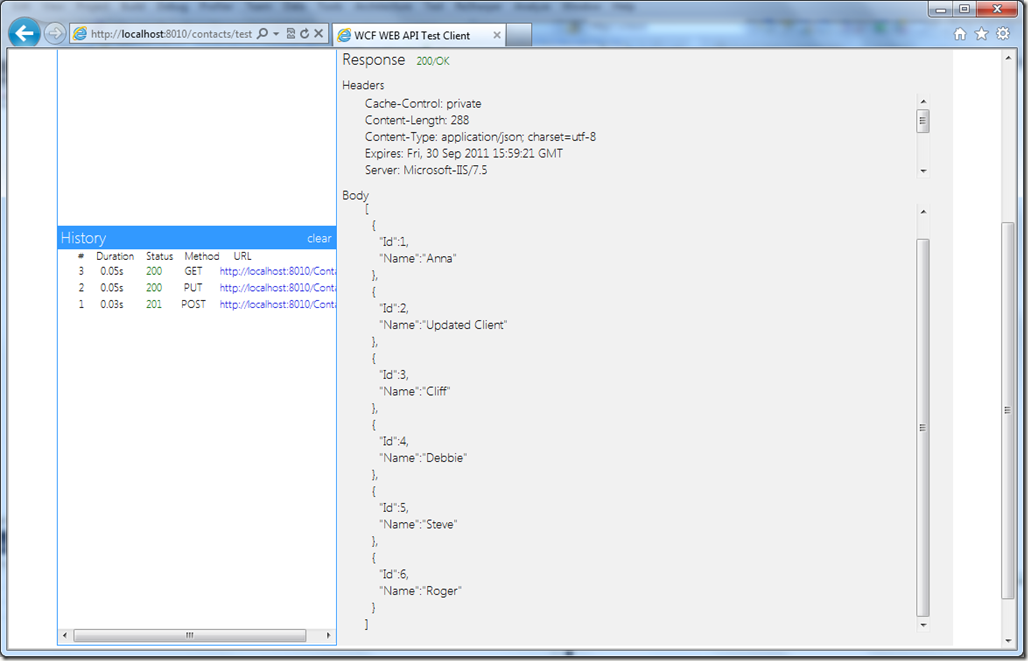Click the Expires header line
Screen dimensions: 1028x661
(x=464, y=153)
